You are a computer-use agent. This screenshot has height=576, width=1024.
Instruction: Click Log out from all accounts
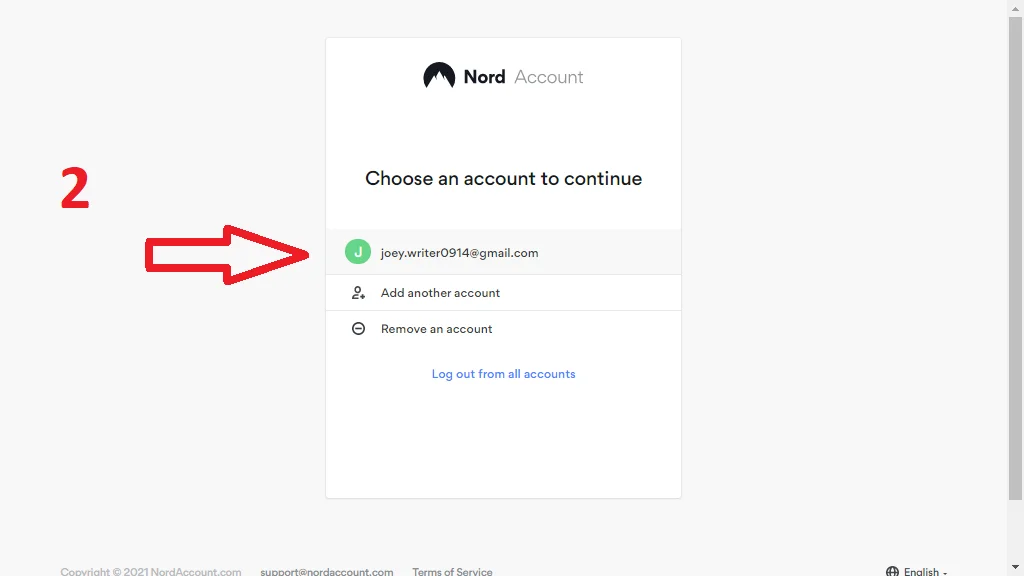tap(503, 374)
